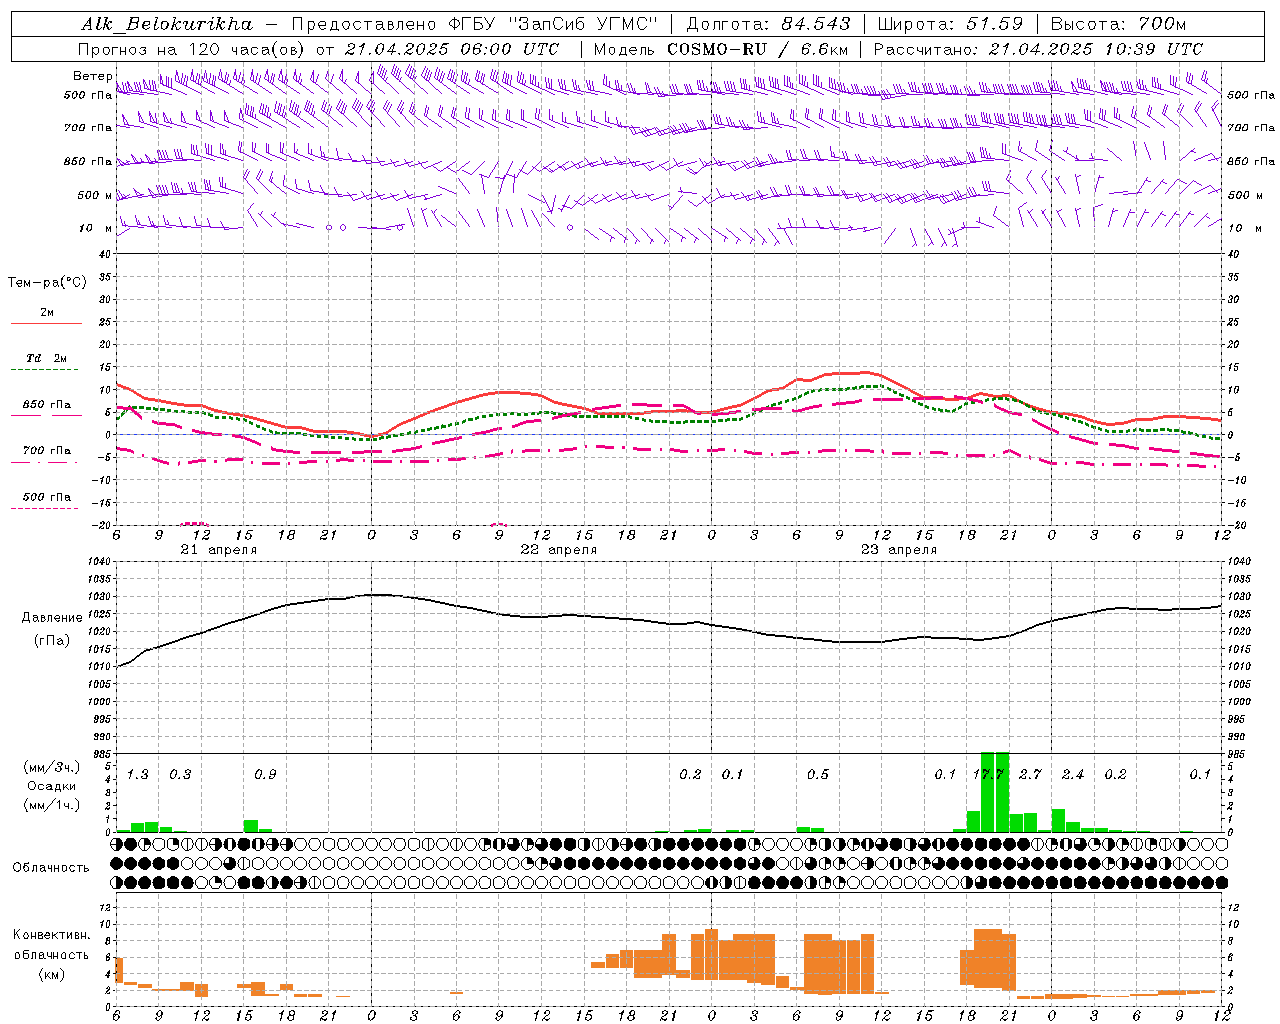Screen dimensions: 1280x1024
Task: Click the 700 гПа temperature legend entry
Action: point(47,451)
